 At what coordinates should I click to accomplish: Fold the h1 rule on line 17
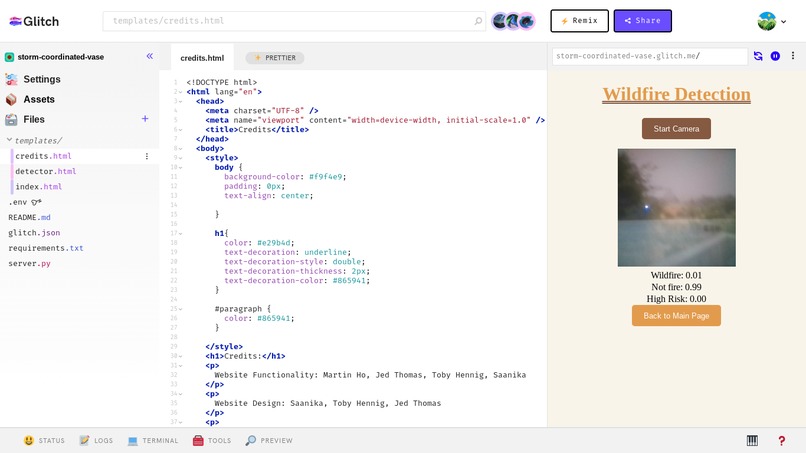pos(180,233)
